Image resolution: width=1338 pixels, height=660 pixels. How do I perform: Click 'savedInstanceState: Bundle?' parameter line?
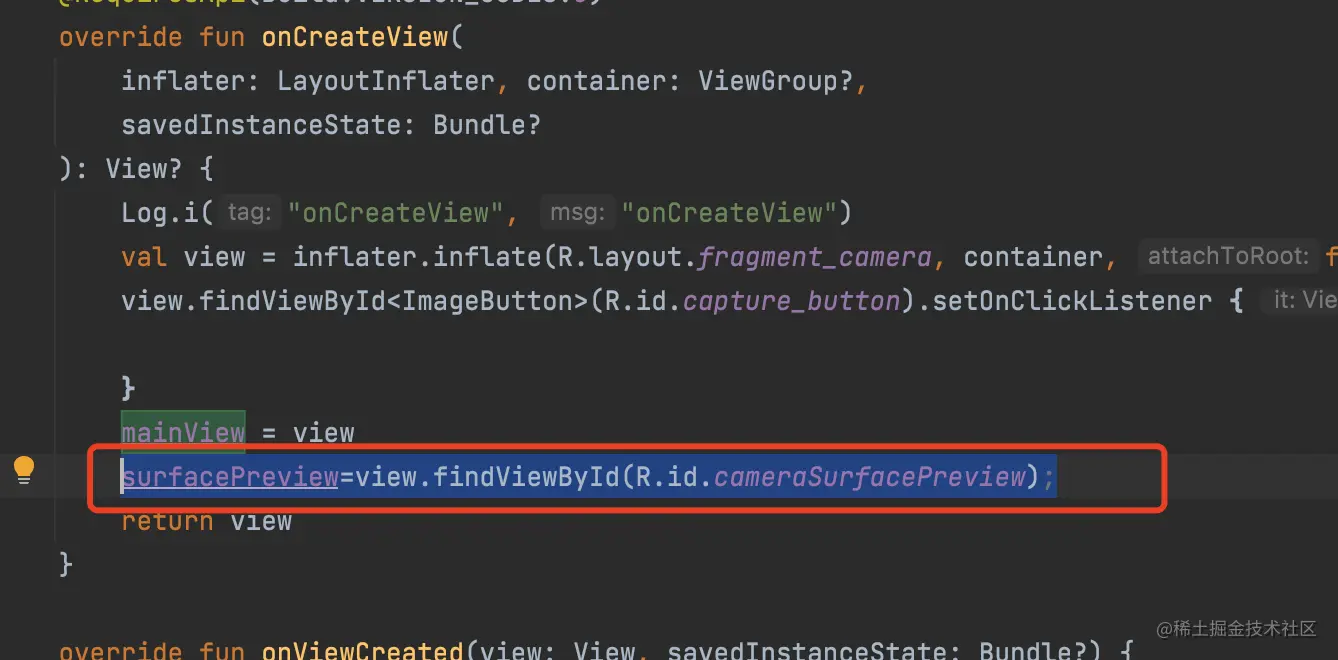(331, 125)
